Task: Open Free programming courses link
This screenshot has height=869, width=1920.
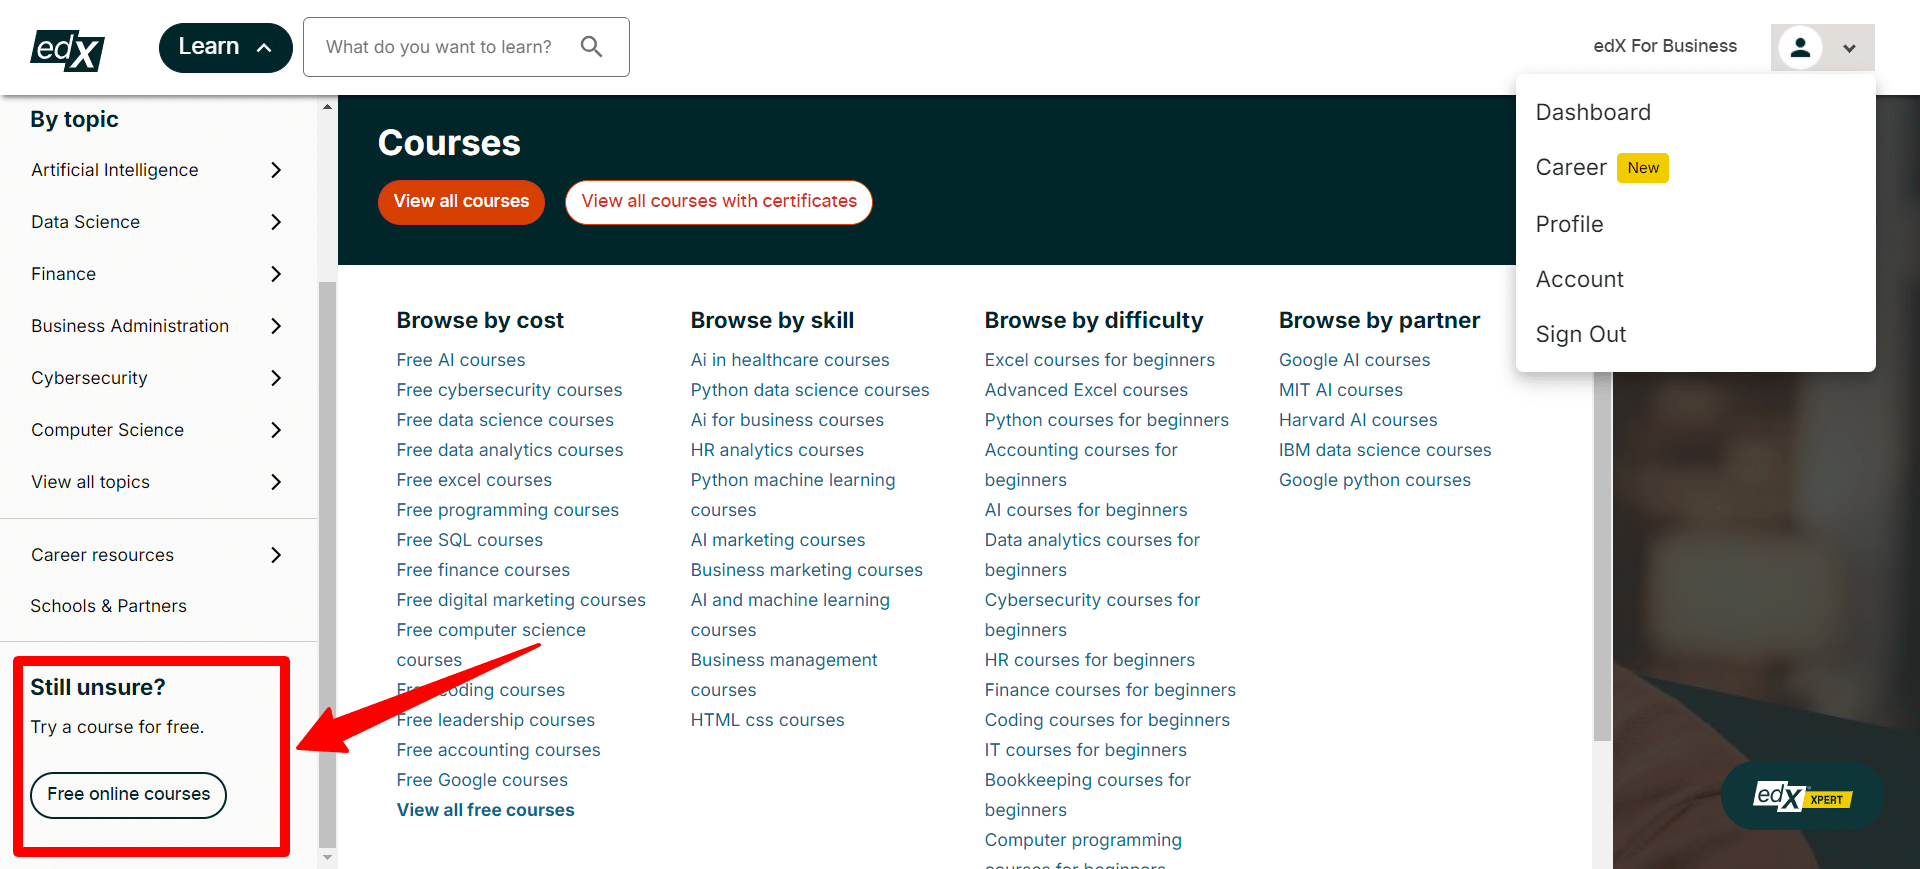Action: pyautogui.click(x=508, y=510)
